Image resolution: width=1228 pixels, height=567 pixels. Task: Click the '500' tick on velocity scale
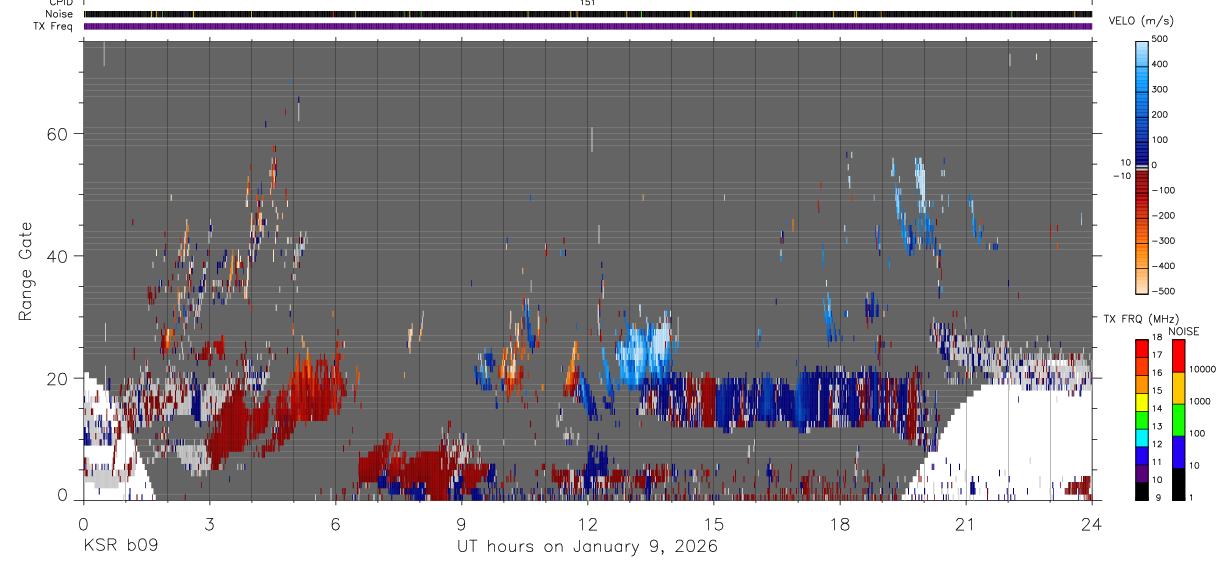[1162, 39]
